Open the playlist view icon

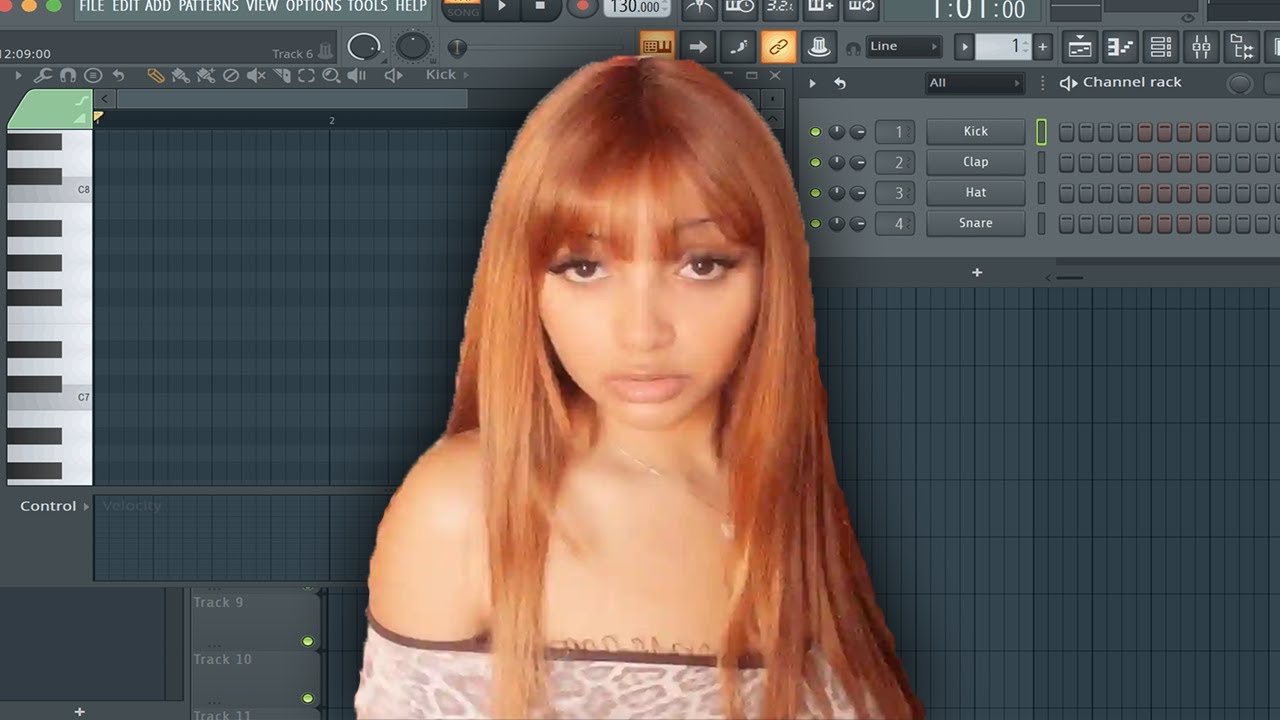[x=1080, y=47]
